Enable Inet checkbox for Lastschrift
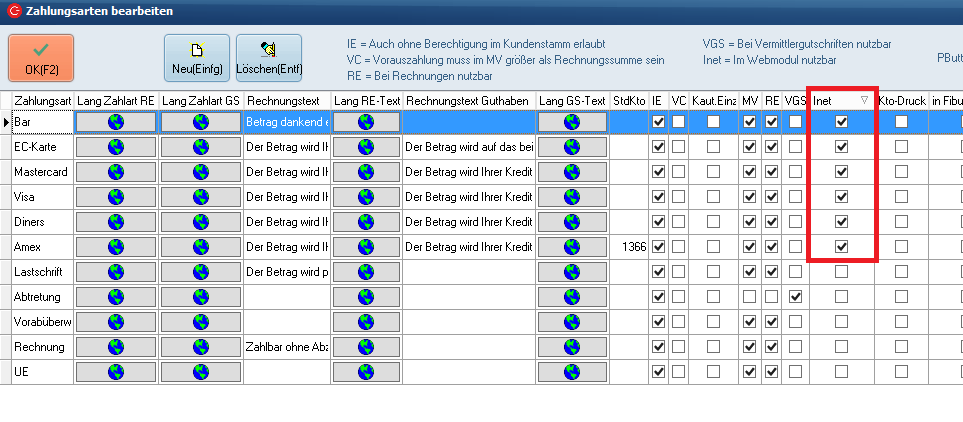The width and height of the screenshot is (963, 422). pyautogui.click(x=842, y=272)
